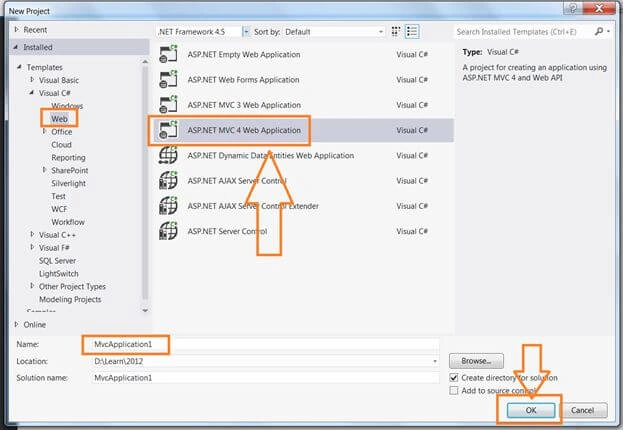Select the LightSwitch category

point(59,273)
